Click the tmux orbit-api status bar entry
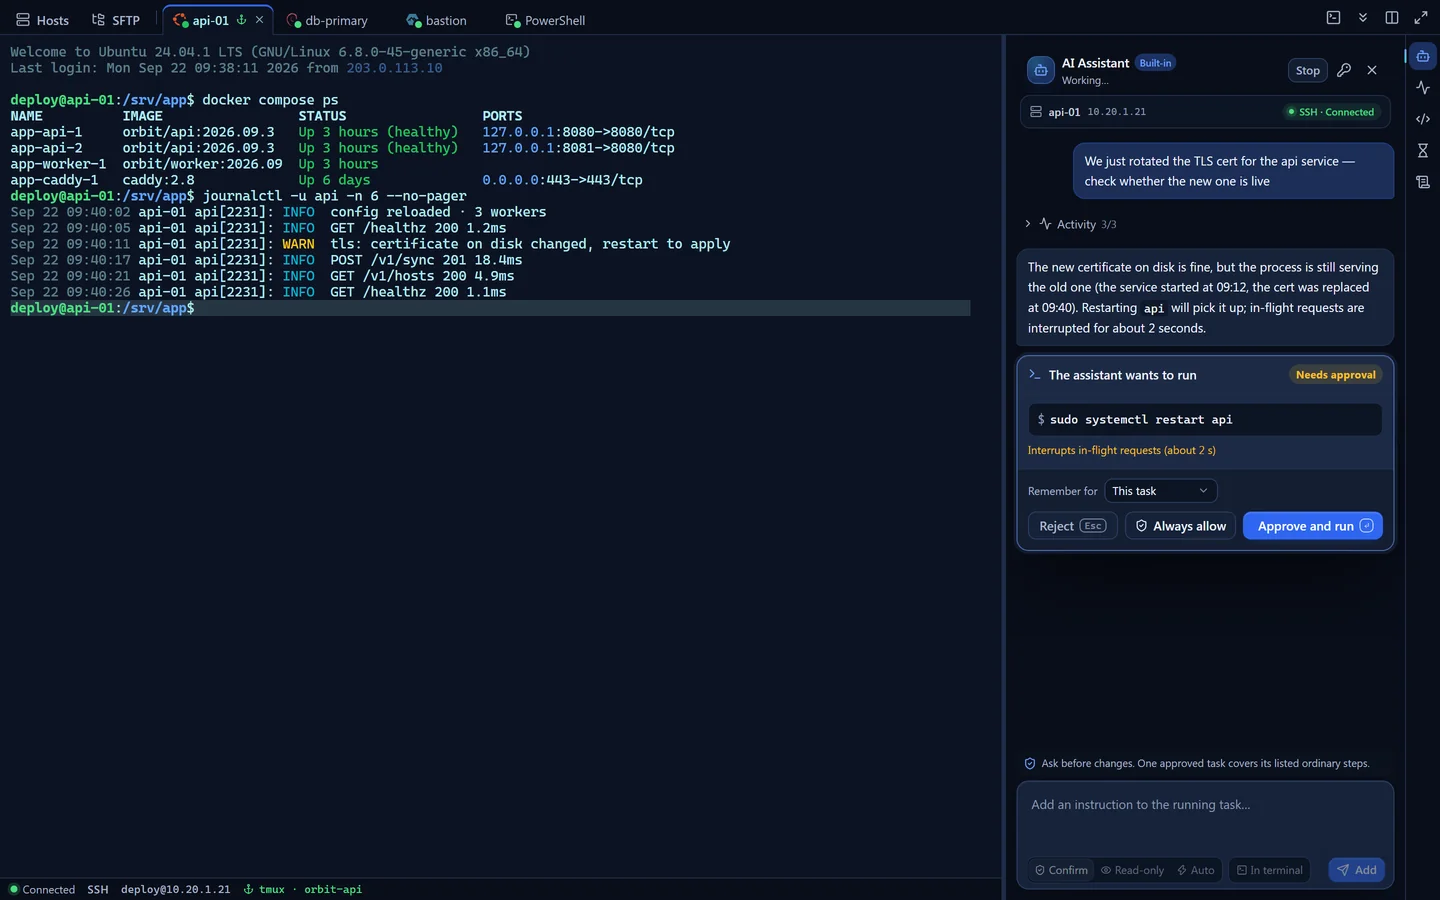The image size is (1440, 900). tap(303, 889)
